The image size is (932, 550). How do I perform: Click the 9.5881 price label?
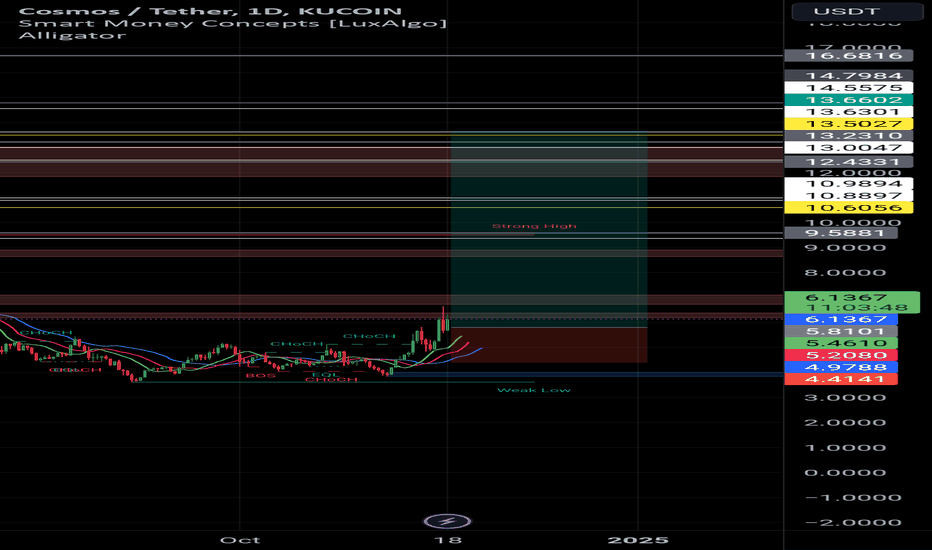(841, 232)
